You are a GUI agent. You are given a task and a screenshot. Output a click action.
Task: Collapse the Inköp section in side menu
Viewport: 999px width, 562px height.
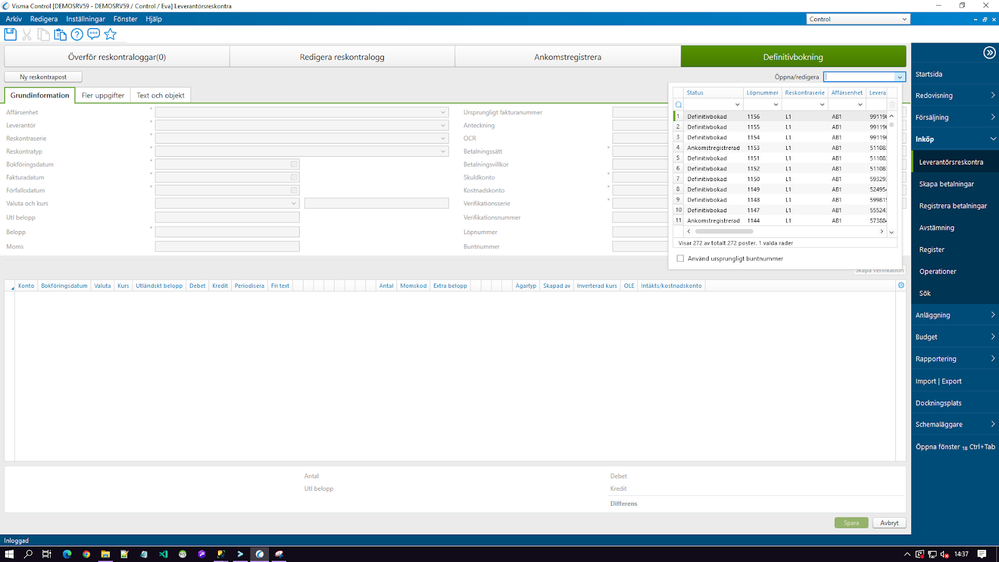point(954,139)
